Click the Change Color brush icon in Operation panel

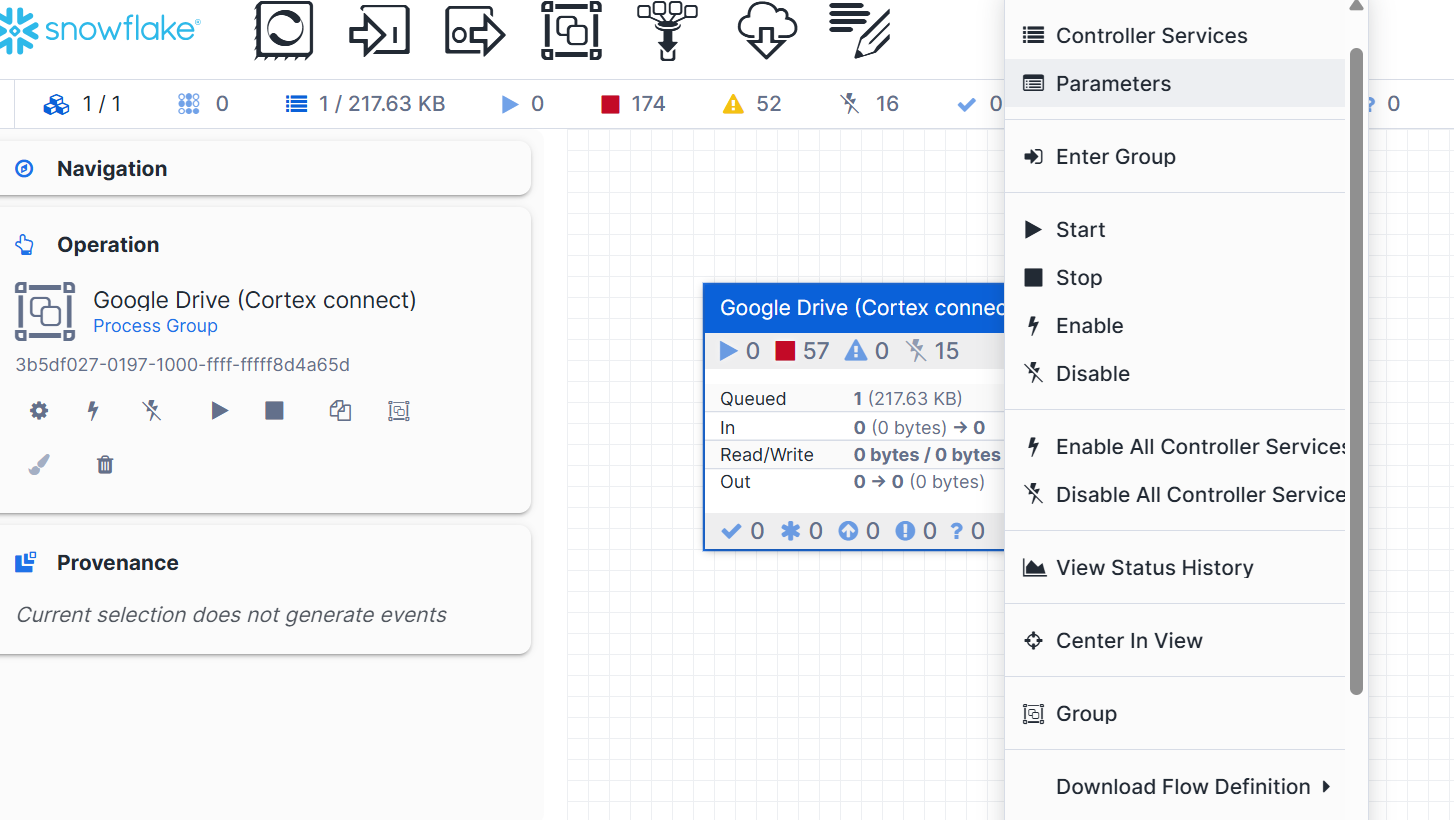(x=38, y=464)
